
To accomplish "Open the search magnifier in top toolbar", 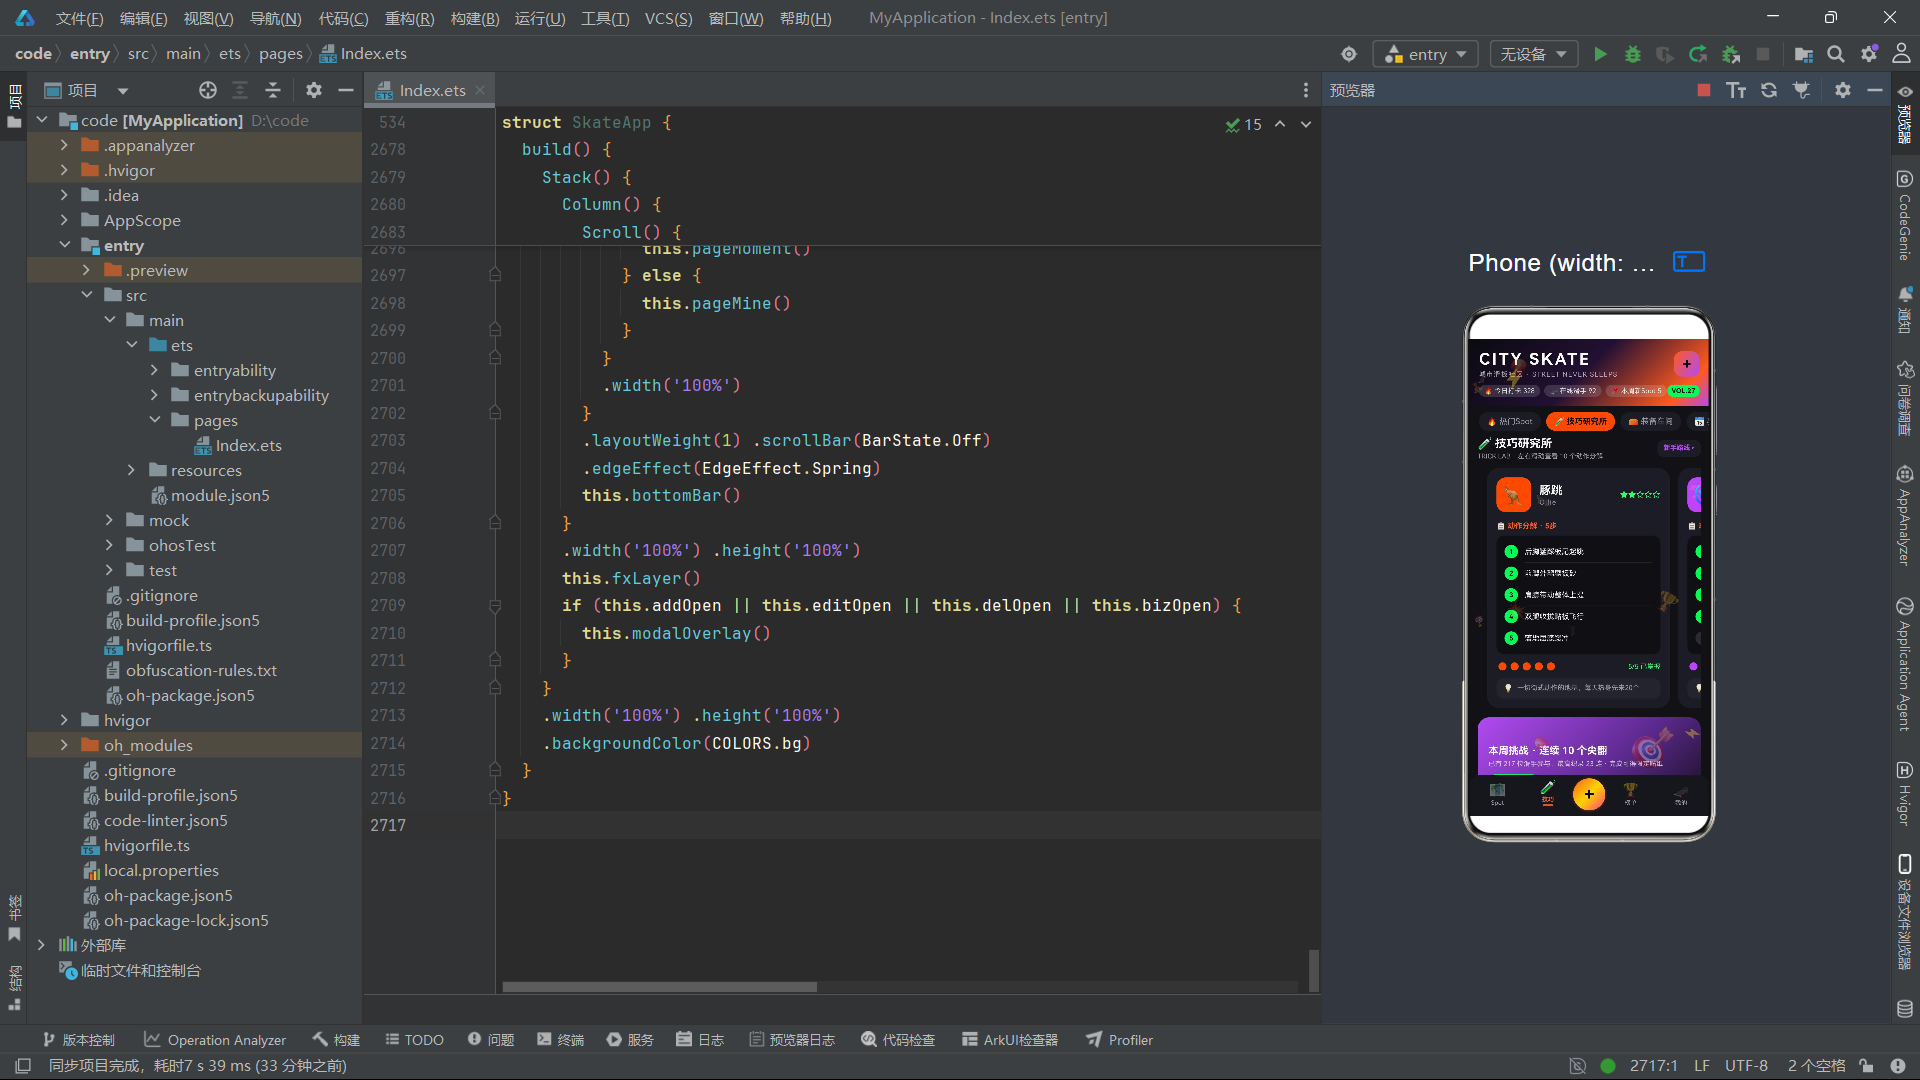I will pyautogui.click(x=1836, y=54).
